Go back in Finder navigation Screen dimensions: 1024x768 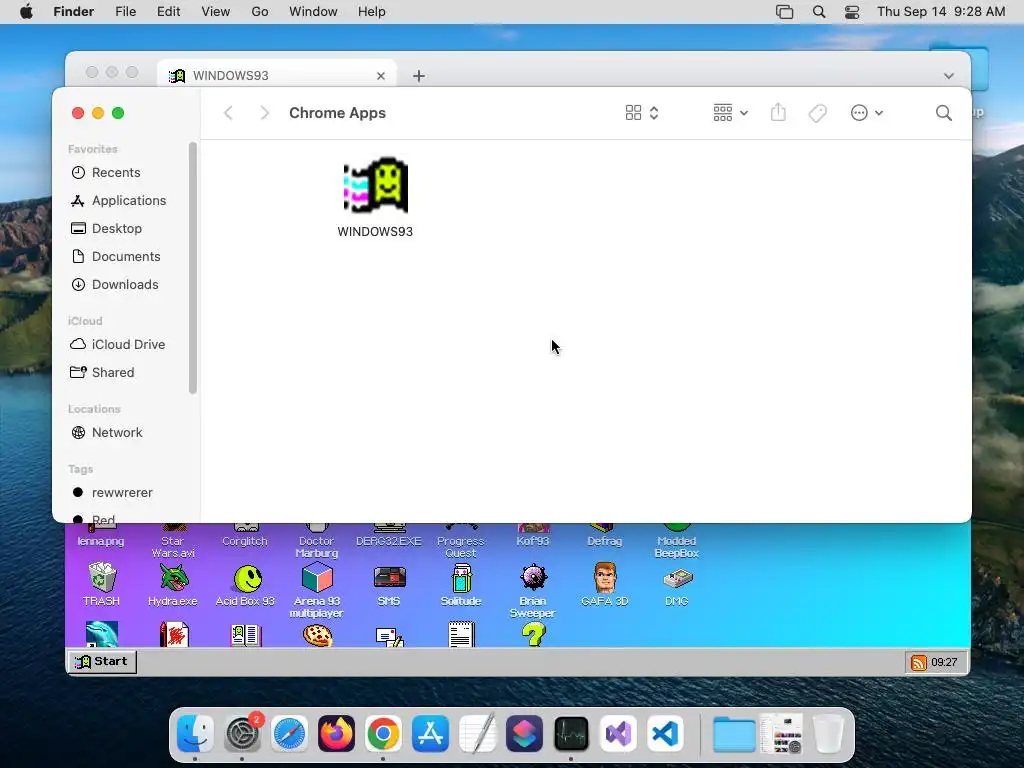point(228,113)
